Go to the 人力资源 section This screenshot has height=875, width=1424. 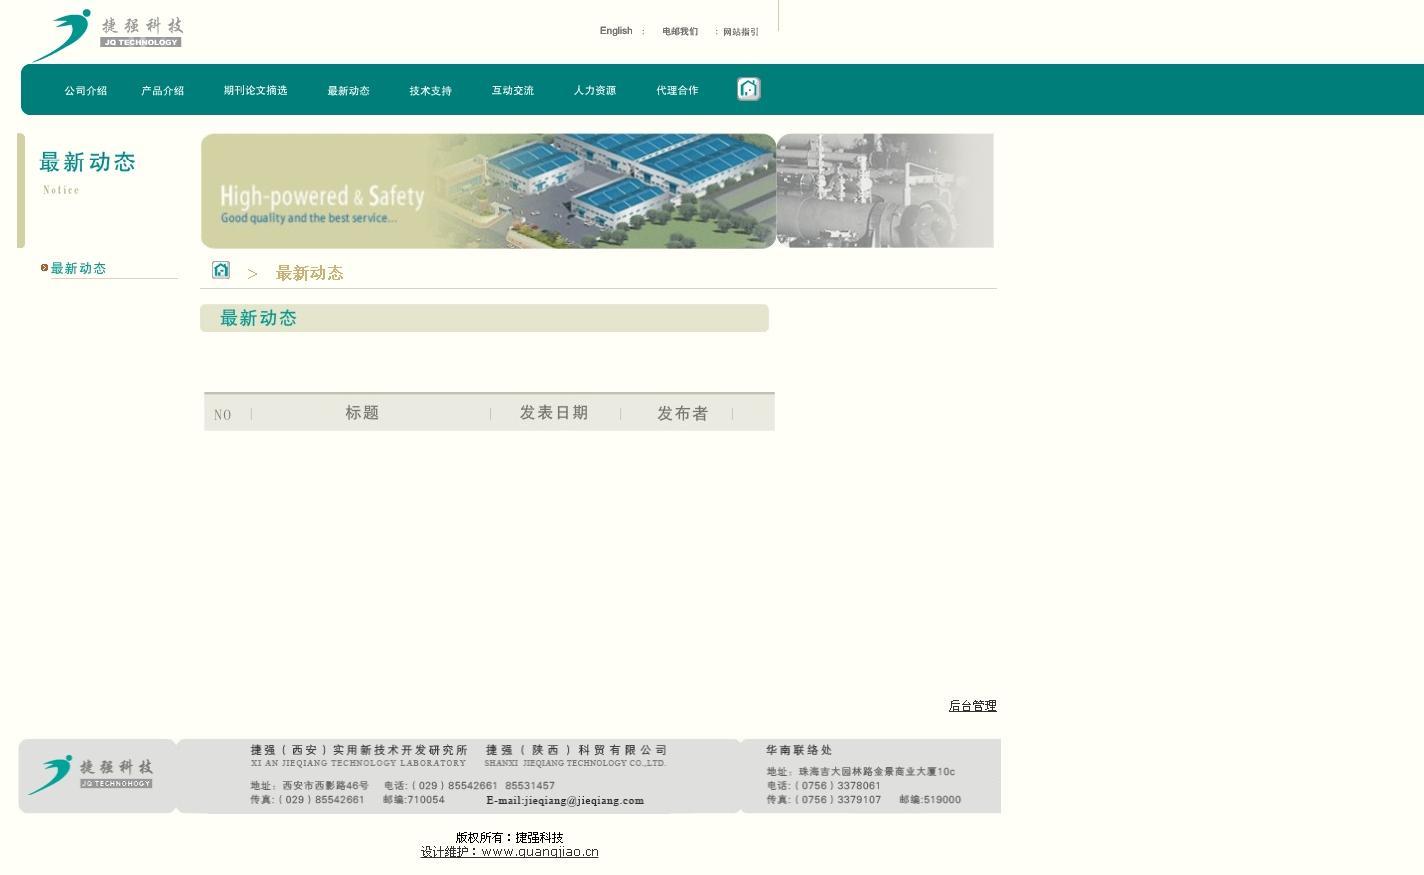594,91
